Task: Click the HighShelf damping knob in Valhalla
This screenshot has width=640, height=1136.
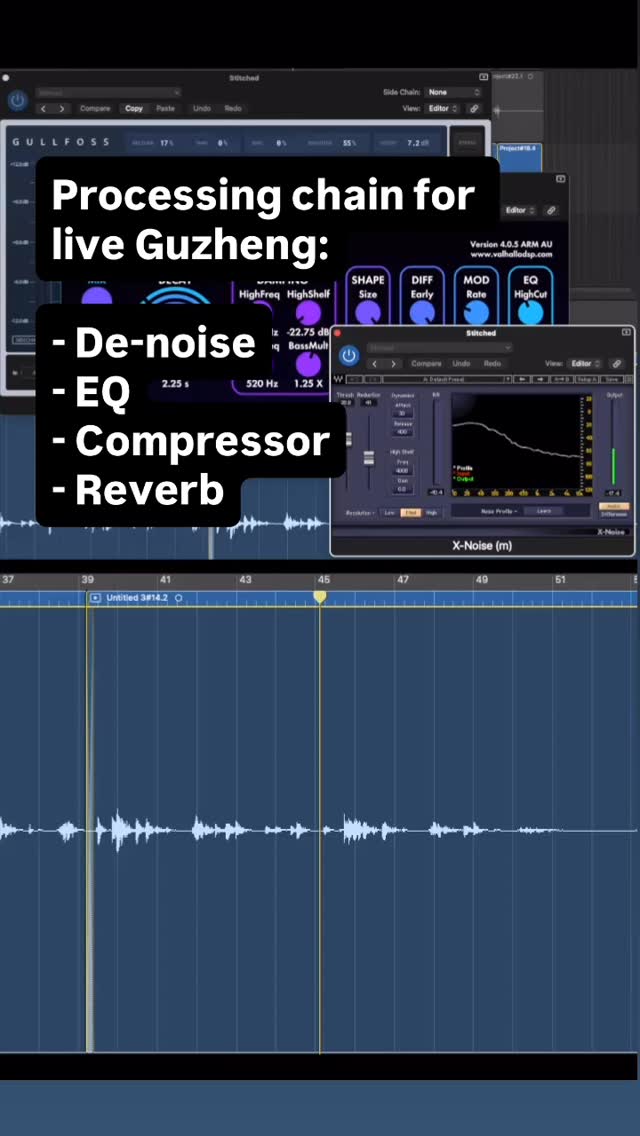Action: [309, 313]
